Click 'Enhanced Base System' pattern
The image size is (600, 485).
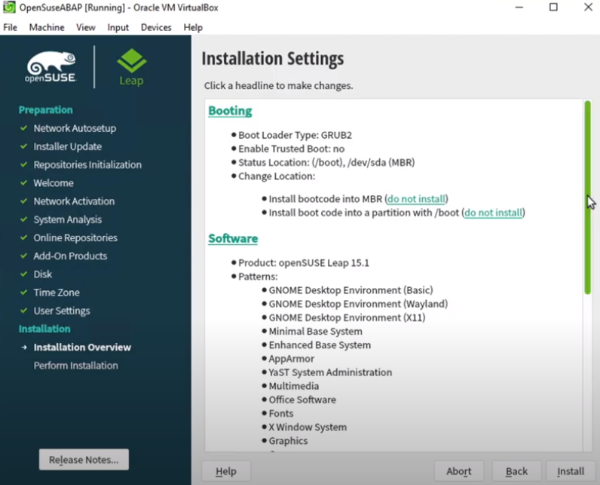tap(320, 345)
